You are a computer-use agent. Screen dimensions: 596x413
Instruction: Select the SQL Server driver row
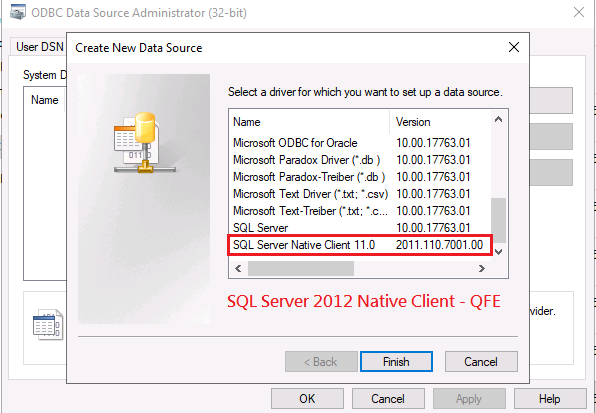click(x=360, y=228)
